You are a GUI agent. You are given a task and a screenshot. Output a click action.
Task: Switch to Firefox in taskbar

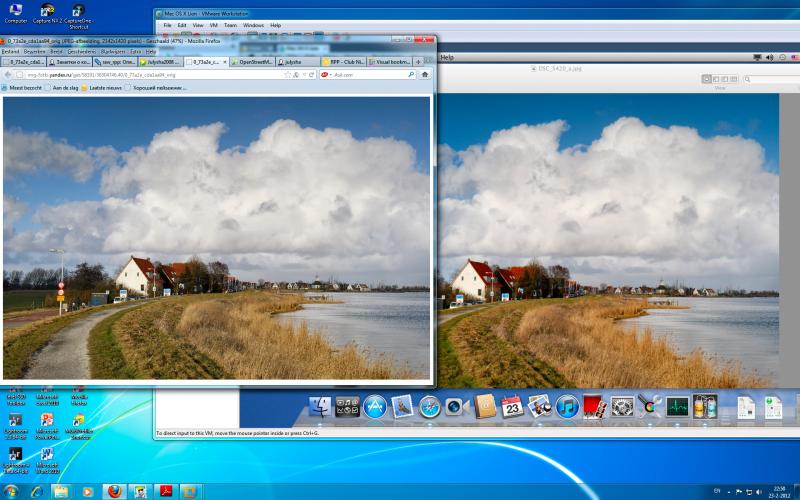(115, 492)
